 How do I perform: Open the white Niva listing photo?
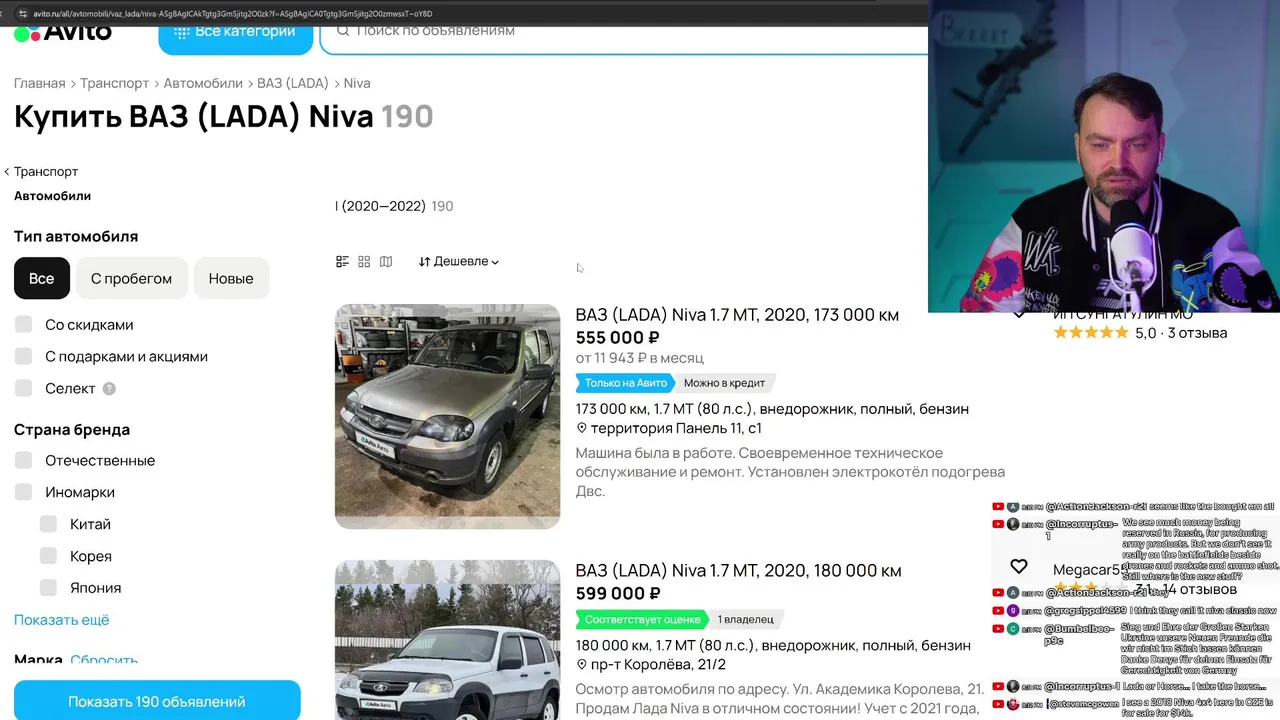447,640
